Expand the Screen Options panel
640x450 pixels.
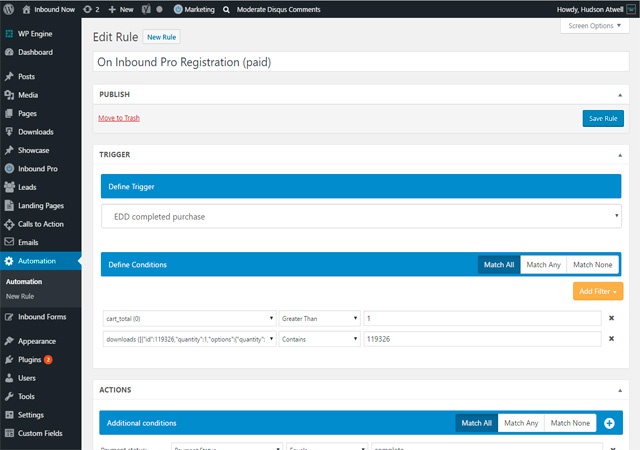click(x=595, y=26)
